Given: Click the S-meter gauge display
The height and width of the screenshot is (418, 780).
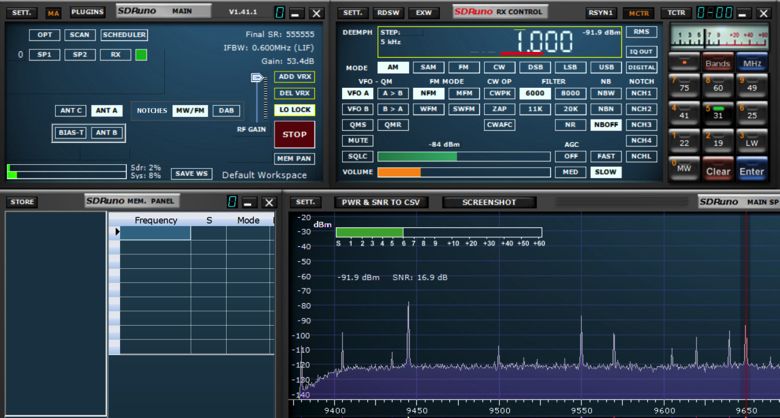Looking at the screenshot, I should 719,36.
